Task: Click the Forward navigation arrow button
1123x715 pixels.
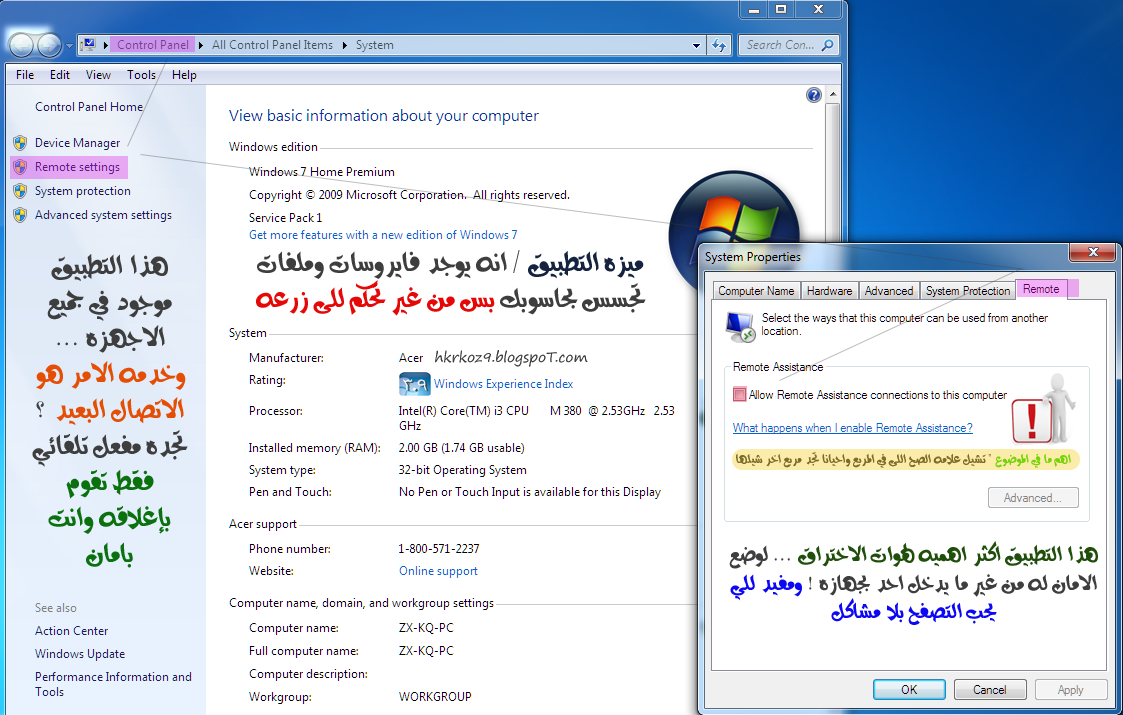Action: [x=49, y=45]
